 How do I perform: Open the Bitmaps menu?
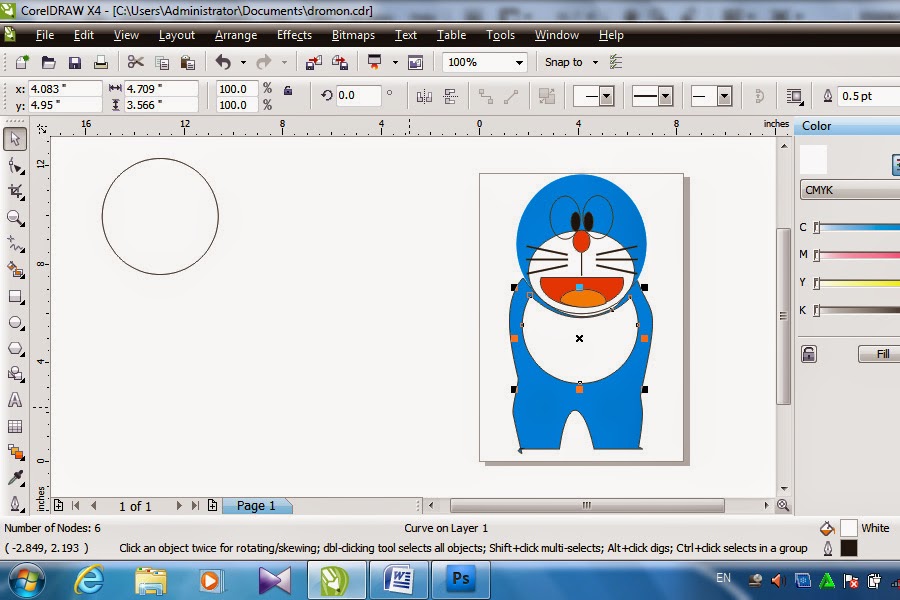[353, 35]
